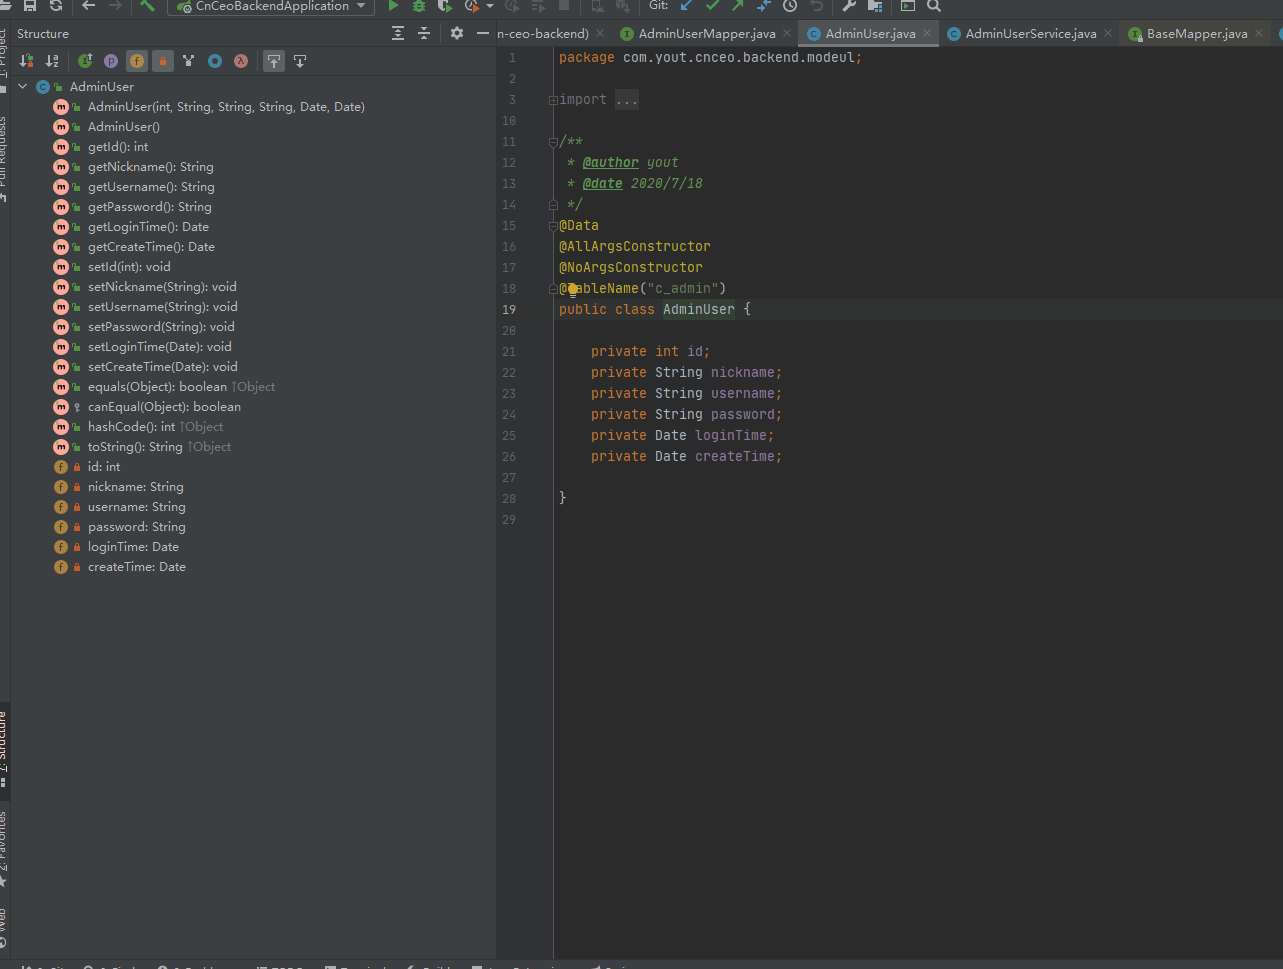The width and height of the screenshot is (1283, 969).
Task: Select the loginTime: Date field
Action: pos(133,547)
